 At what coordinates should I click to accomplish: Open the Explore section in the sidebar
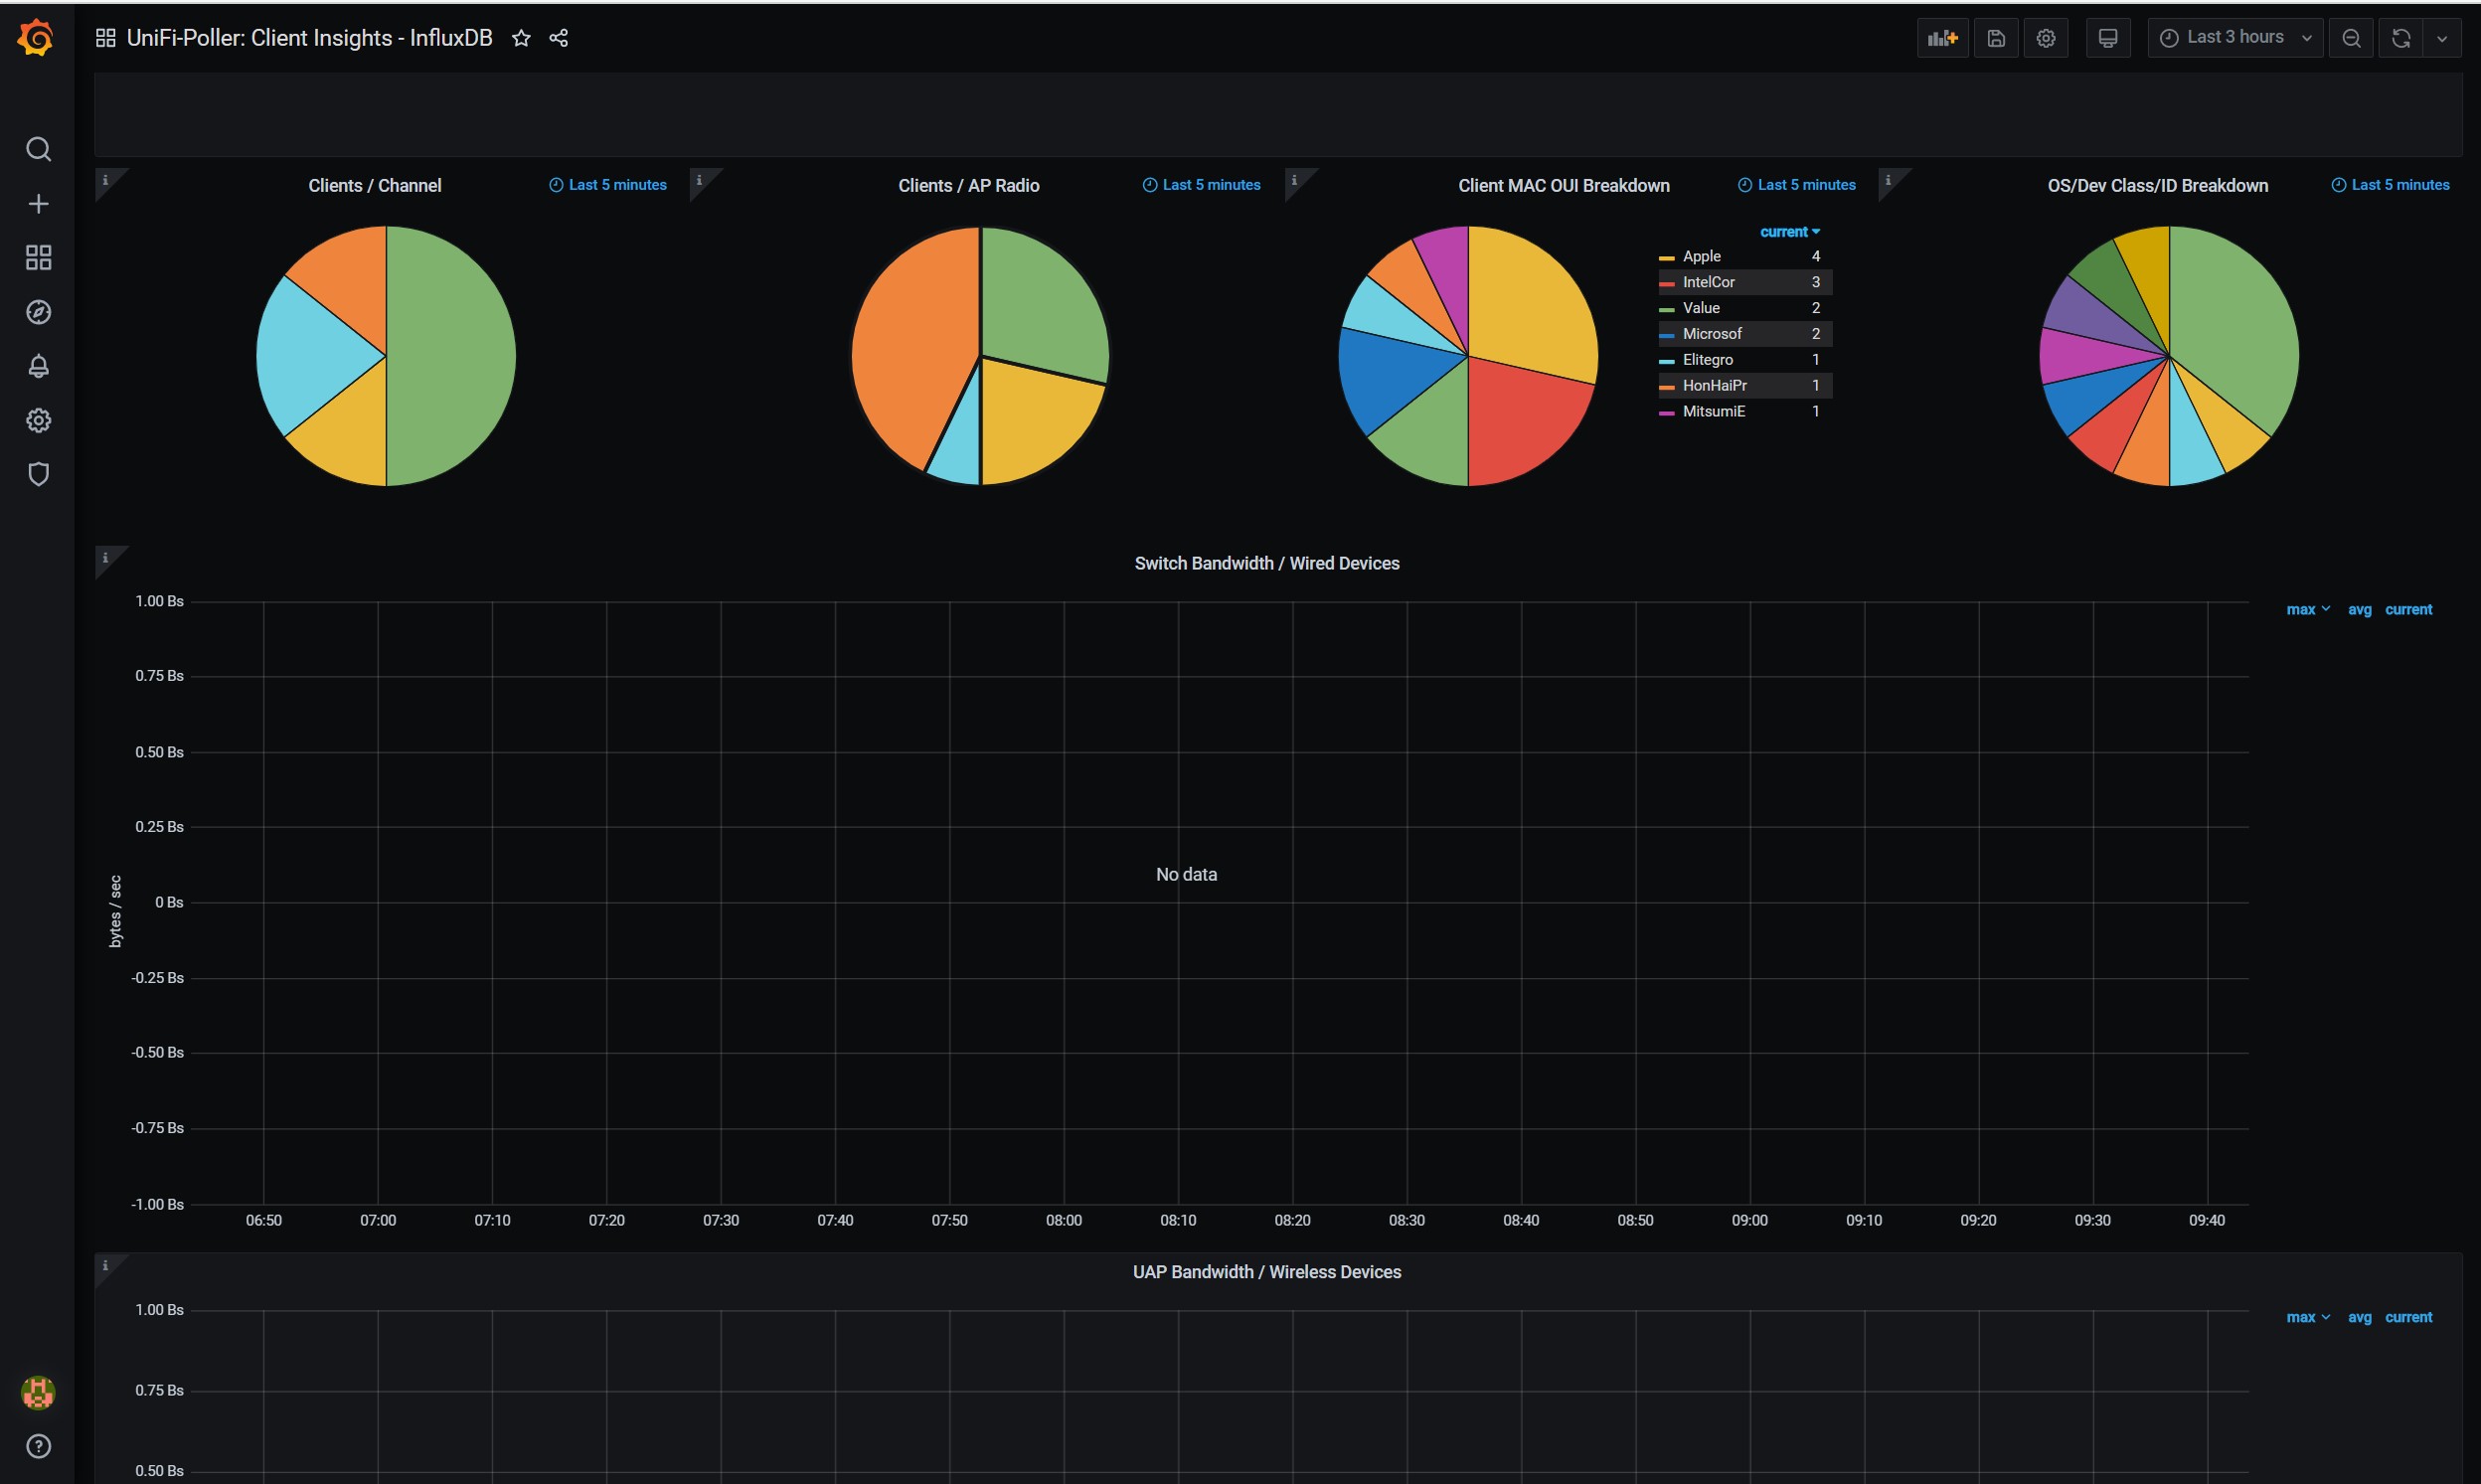pos(38,312)
